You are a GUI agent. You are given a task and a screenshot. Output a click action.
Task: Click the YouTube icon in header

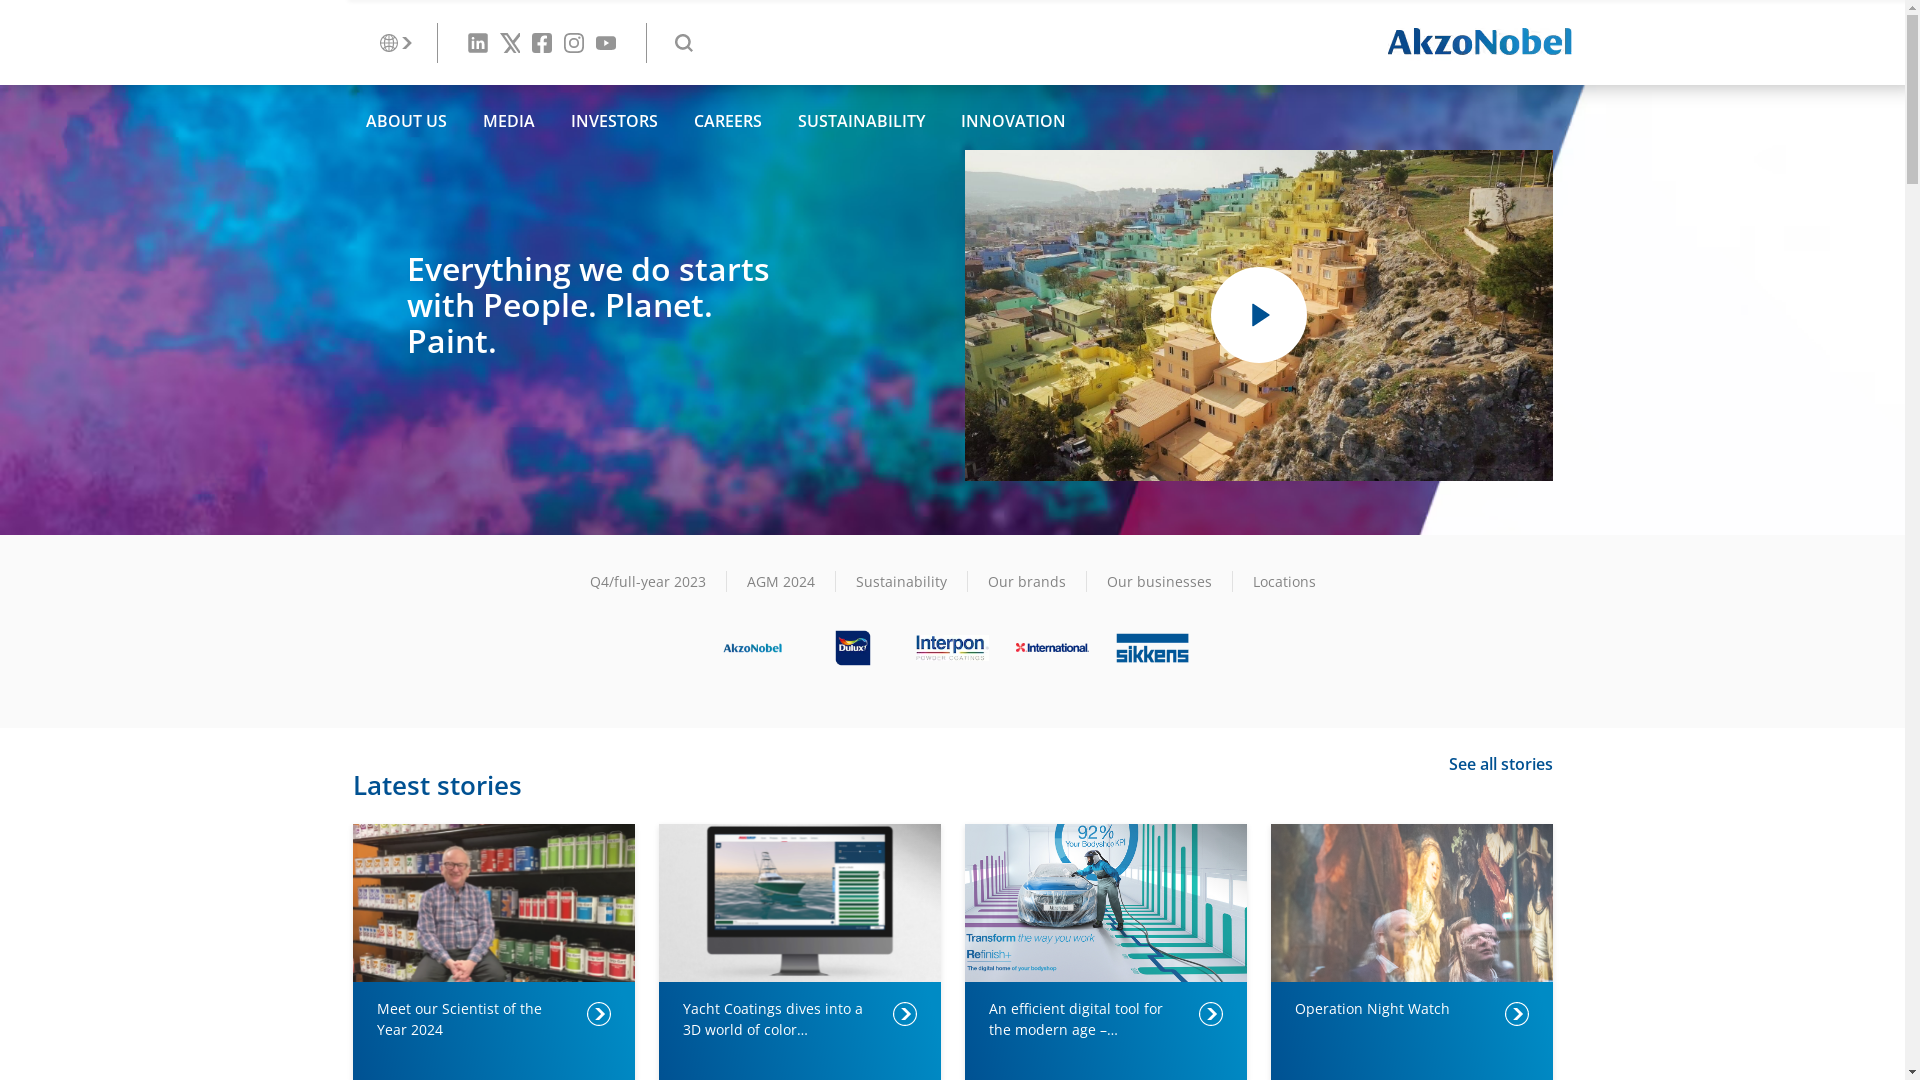tap(606, 43)
